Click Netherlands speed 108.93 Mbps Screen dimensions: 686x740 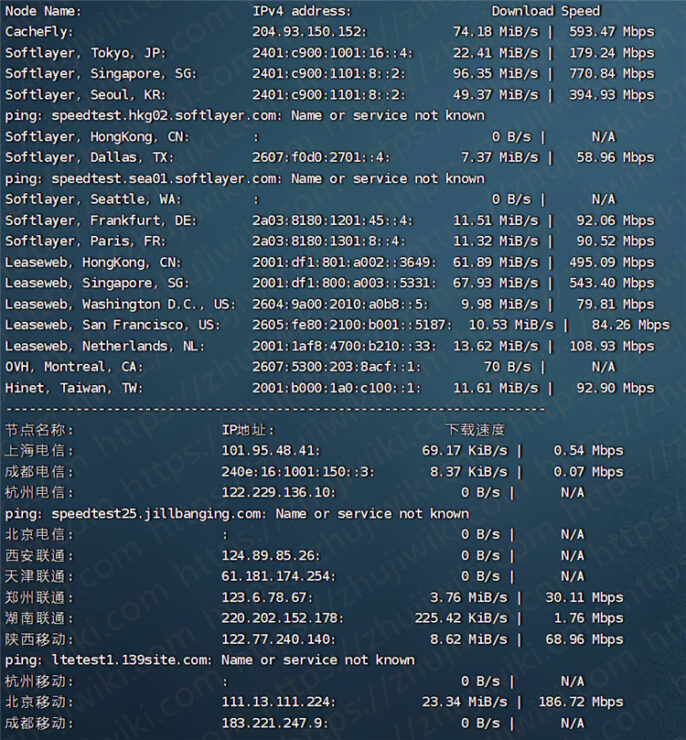[611, 346]
